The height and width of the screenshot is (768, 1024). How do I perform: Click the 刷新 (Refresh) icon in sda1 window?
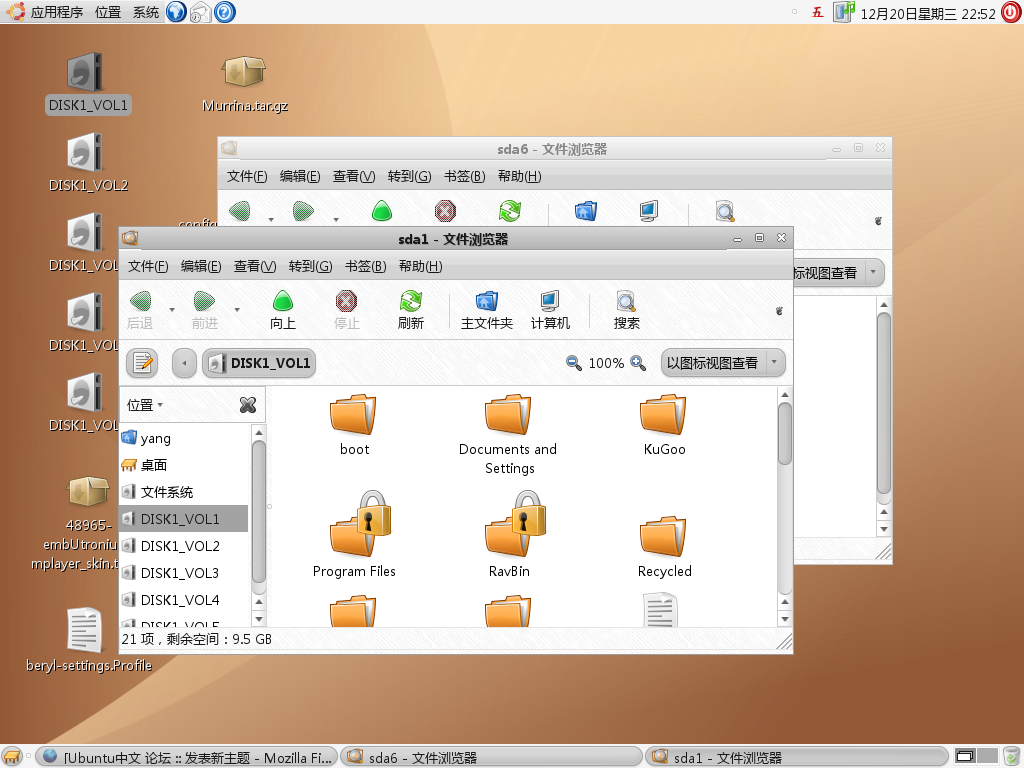[411, 302]
